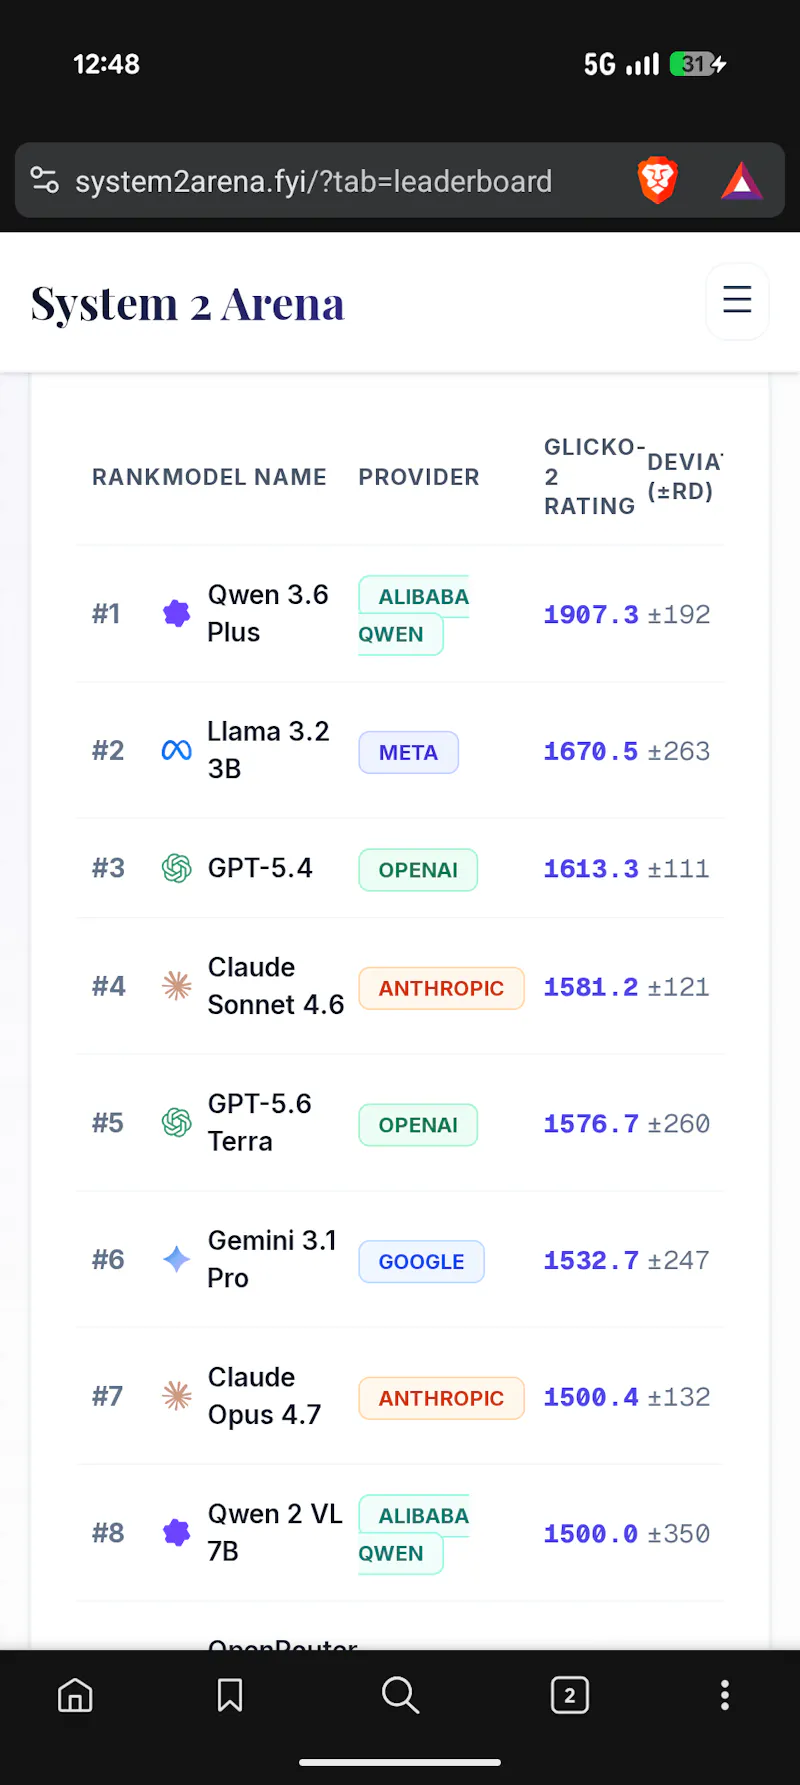
Task: Select the Claude Opus 4.7 model name
Action: point(264,1396)
